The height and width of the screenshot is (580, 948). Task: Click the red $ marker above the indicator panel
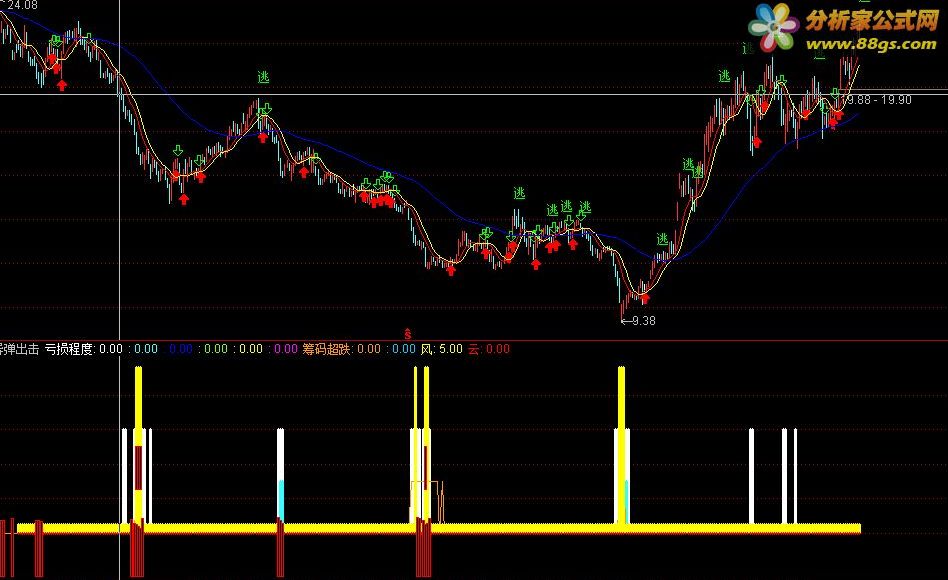(407, 333)
